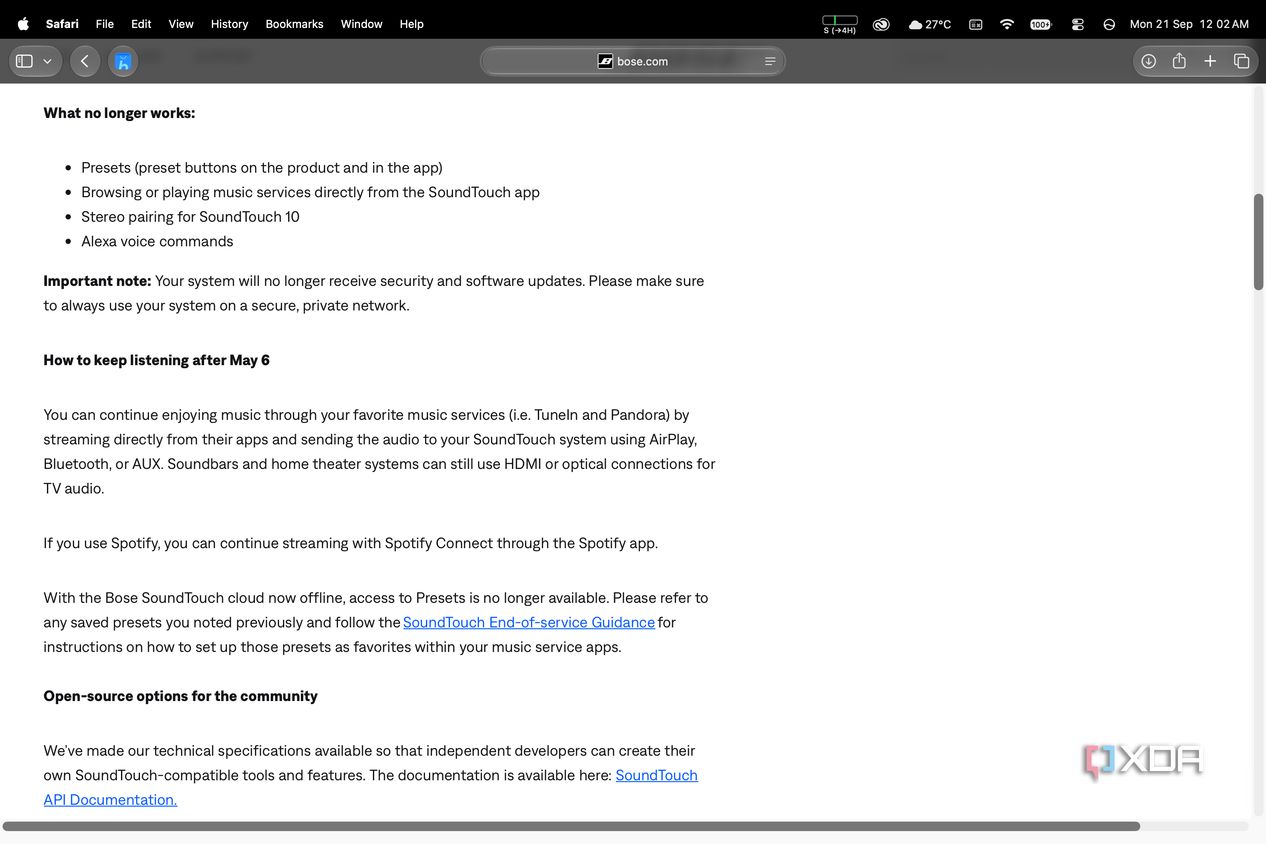Image resolution: width=1266 pixels, height=844 pixels.
Task: Open the Bookmarks menu
Action: coord(294,24)
